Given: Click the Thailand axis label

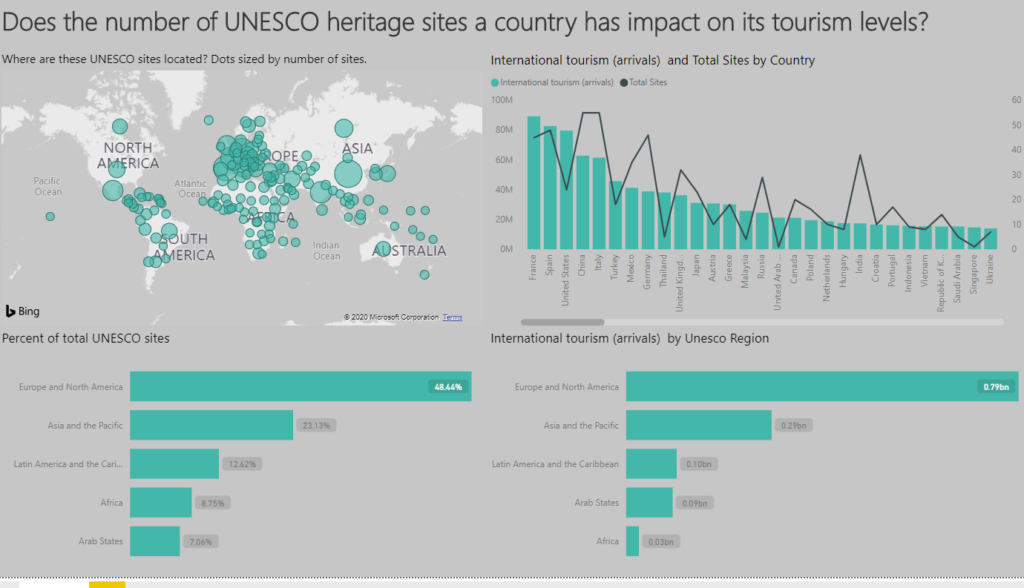Looking at the screenshot, I should pos(663,271).
